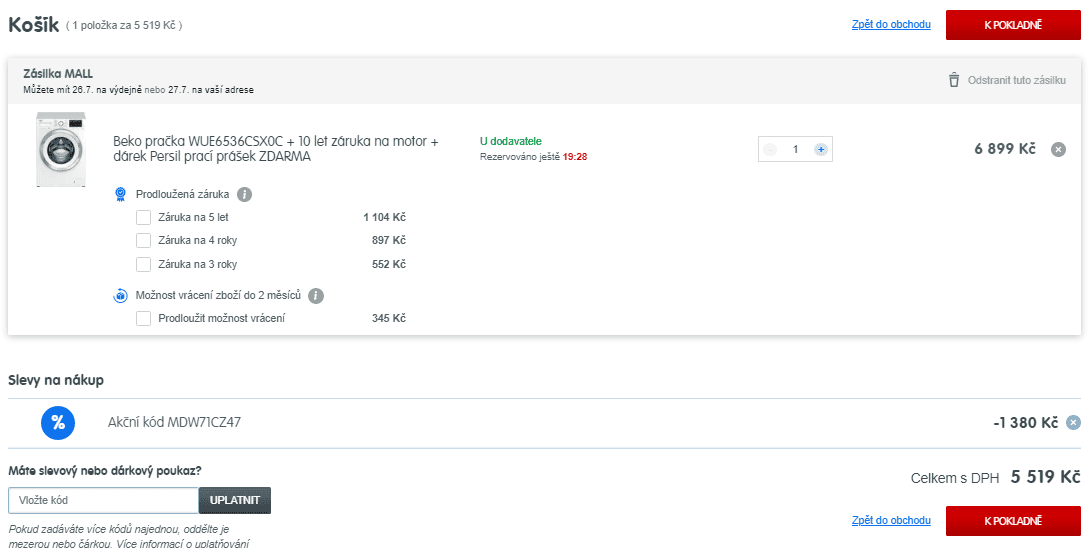
Task: Remove the promo code MDW71CZ47 discount
Action: coord(1074,422)
